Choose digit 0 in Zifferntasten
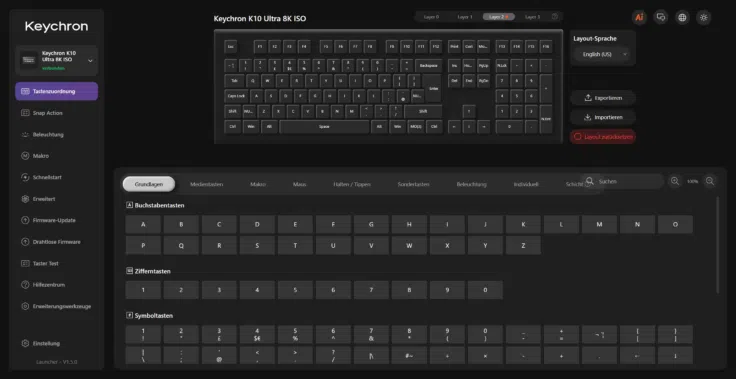Image resolution: width=736 pixels, height=379 pixels. 485,290
